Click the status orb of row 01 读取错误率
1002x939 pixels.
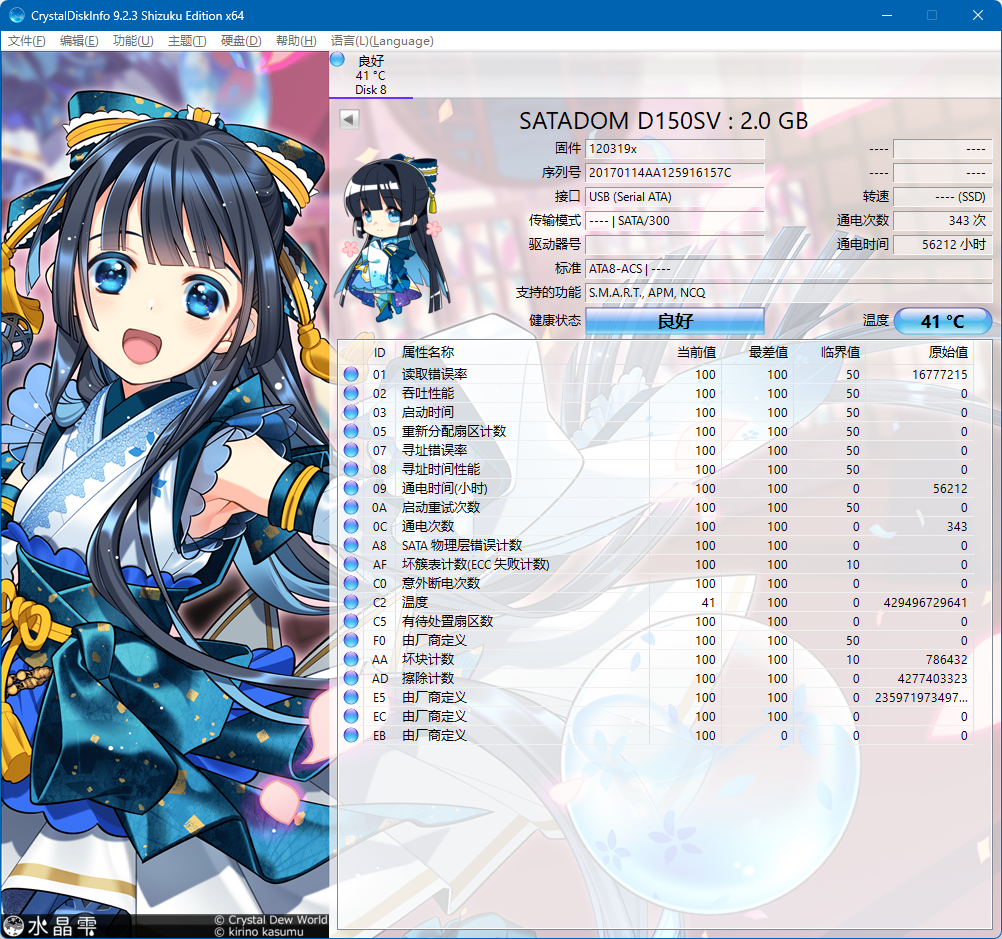click(x=351, y=374)
